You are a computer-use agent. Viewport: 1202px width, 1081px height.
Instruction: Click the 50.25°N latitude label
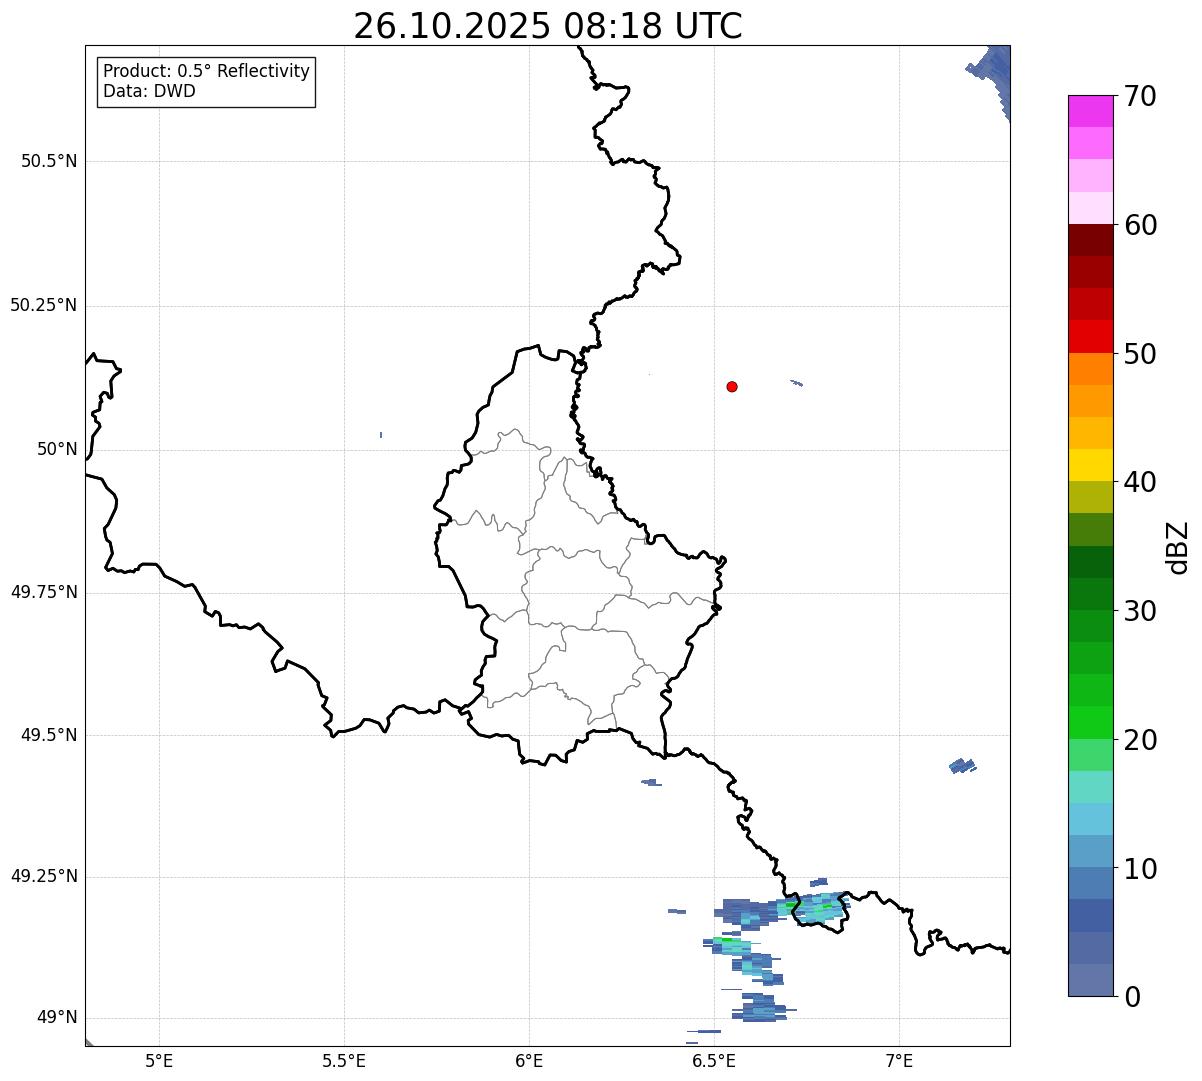(44, 305)
